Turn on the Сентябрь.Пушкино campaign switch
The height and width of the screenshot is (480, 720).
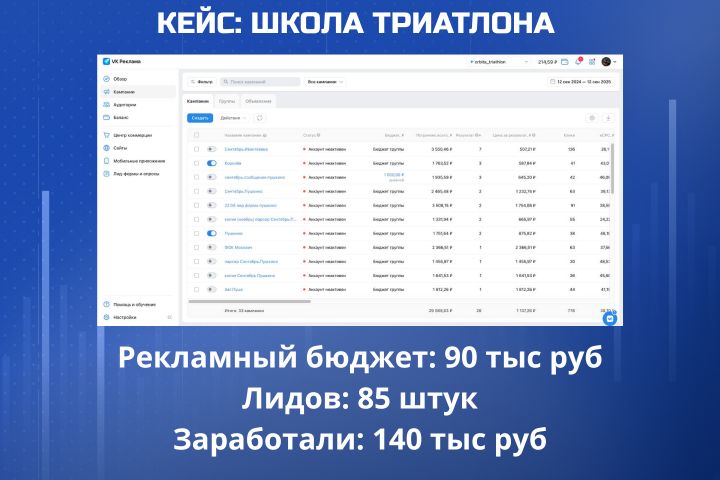[x=212, y=191]
